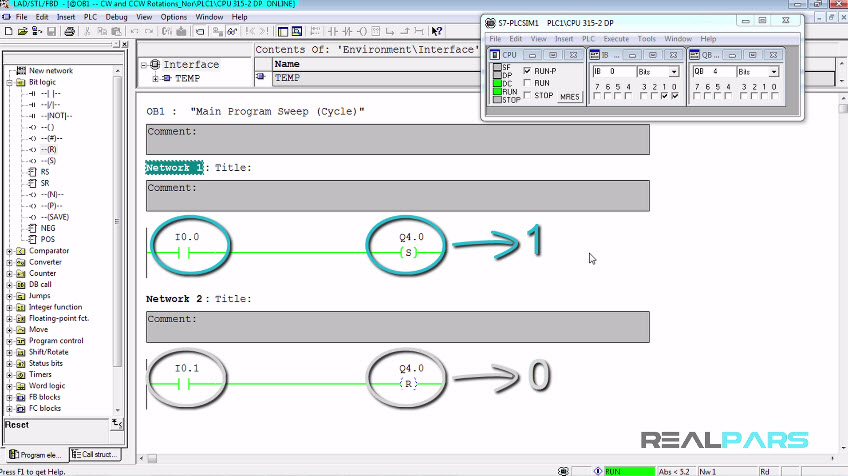Click the Cut scissors toolbar icon

pos(87,31)
